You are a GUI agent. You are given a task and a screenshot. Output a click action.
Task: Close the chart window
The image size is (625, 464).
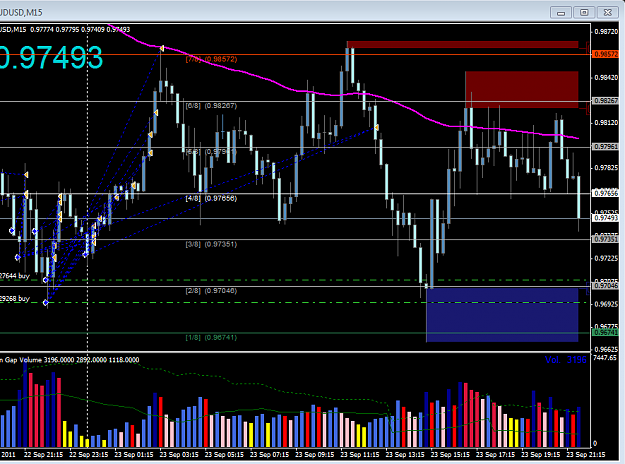[607, 13]
